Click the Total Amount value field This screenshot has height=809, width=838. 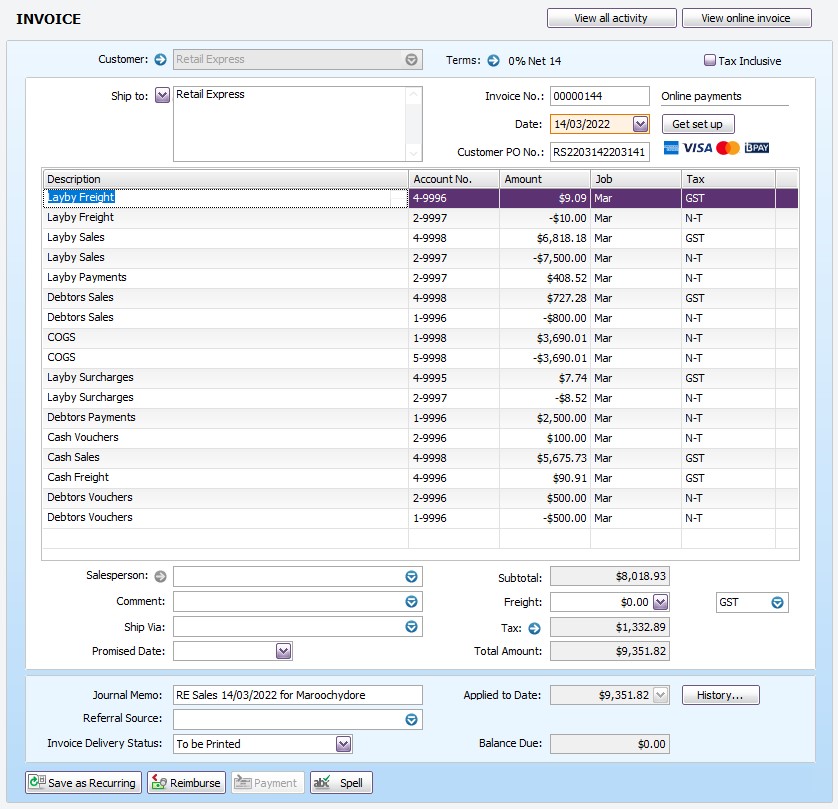610,651
